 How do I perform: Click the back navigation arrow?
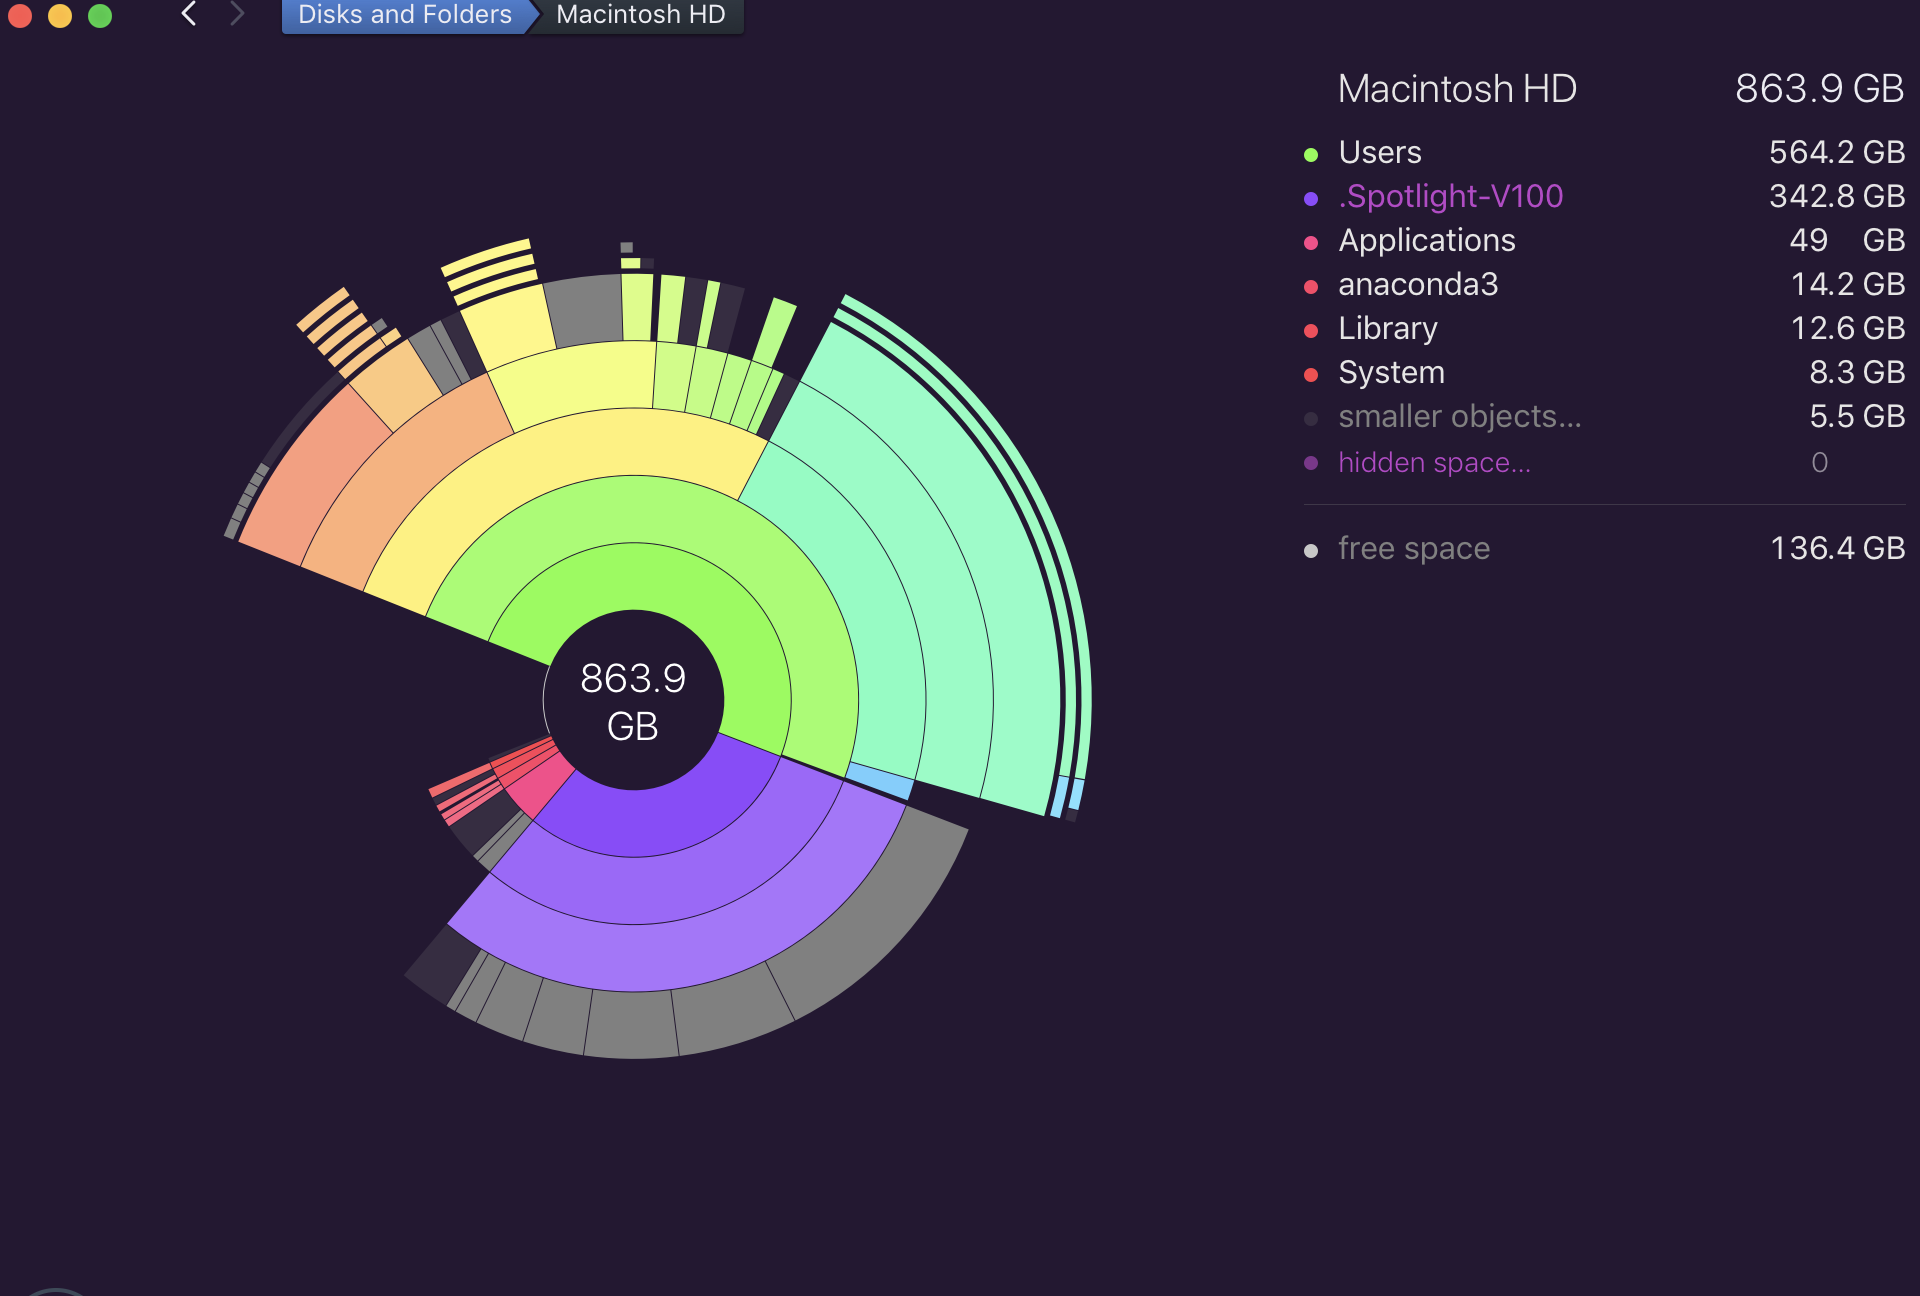pos(188,14)
